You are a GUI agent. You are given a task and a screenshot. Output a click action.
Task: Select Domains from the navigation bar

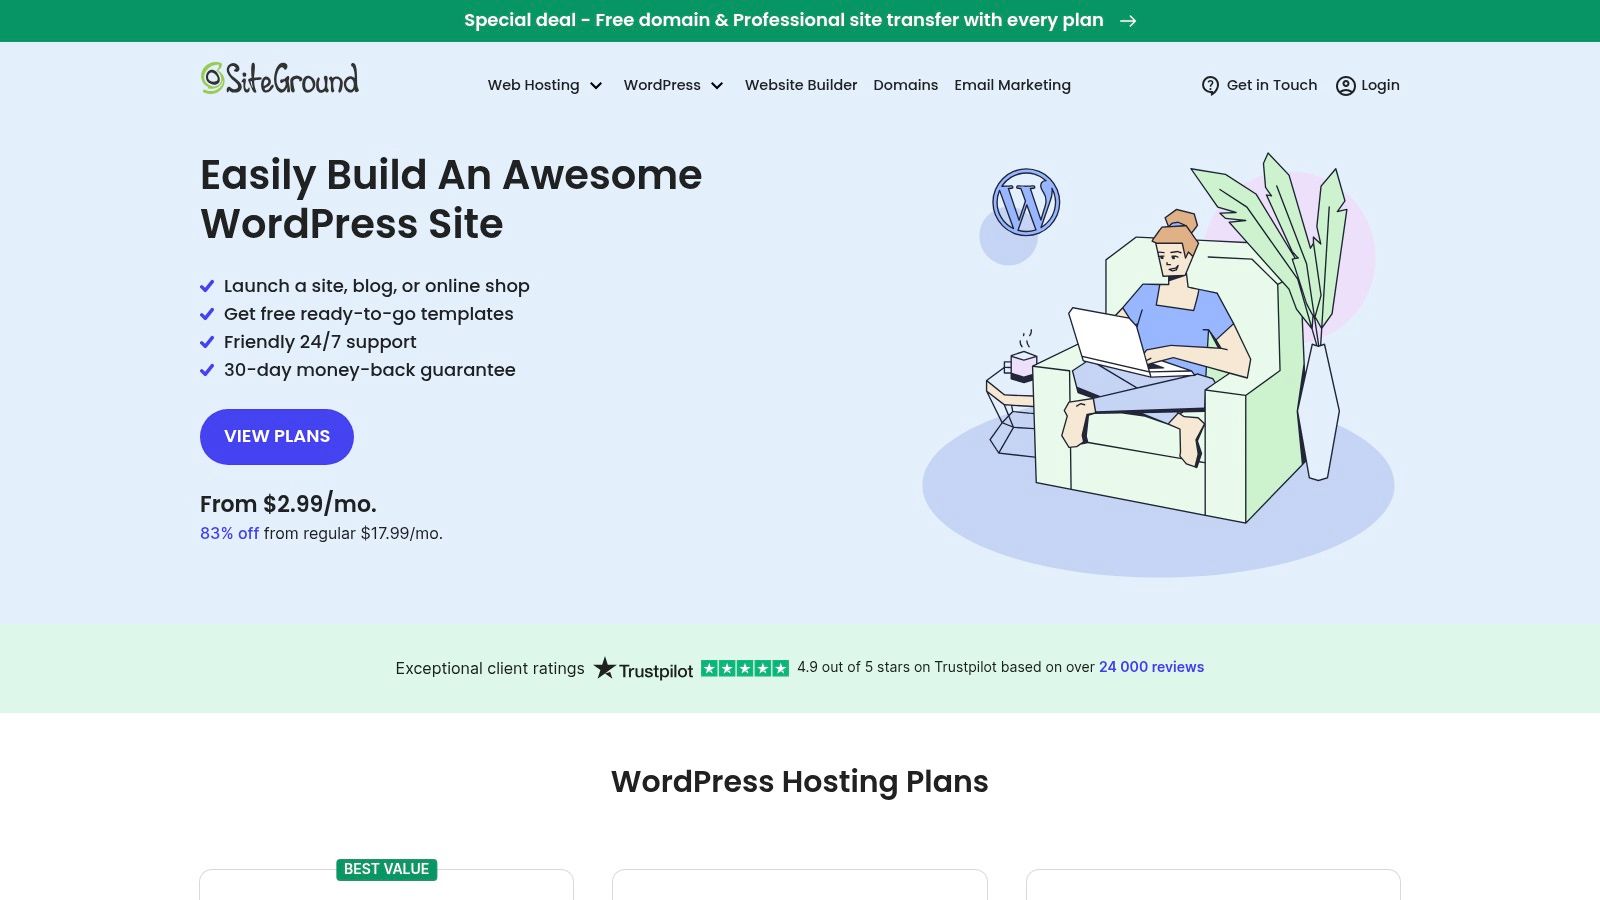click(905, 85)
